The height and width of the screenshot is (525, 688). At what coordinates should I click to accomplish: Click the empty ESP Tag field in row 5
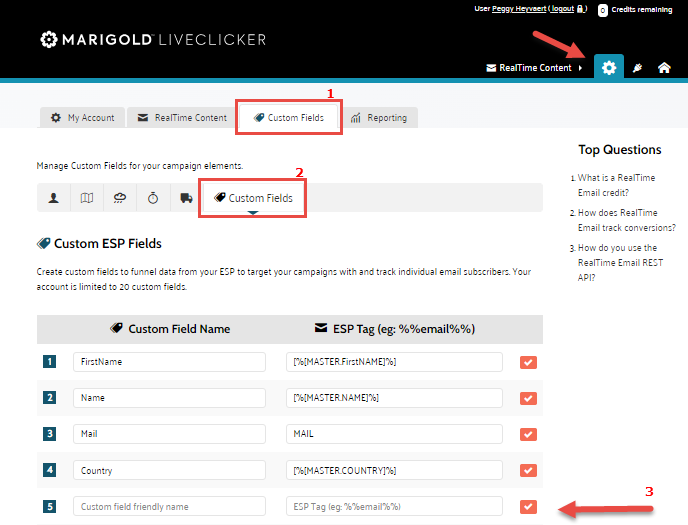pyautogui.click(x=394, y=507)
